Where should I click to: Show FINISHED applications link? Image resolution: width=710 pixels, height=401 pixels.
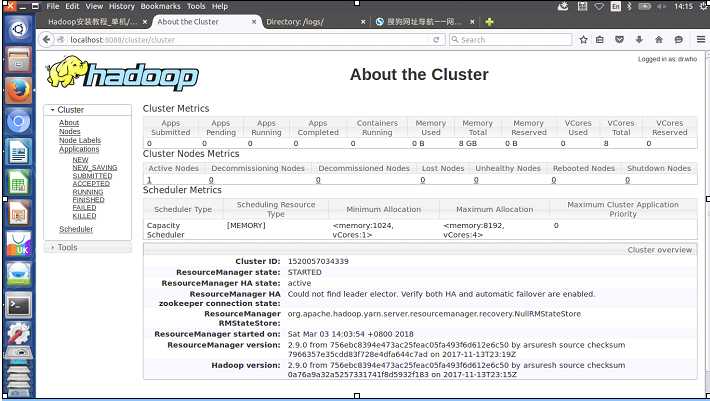(x=88, y=200)
